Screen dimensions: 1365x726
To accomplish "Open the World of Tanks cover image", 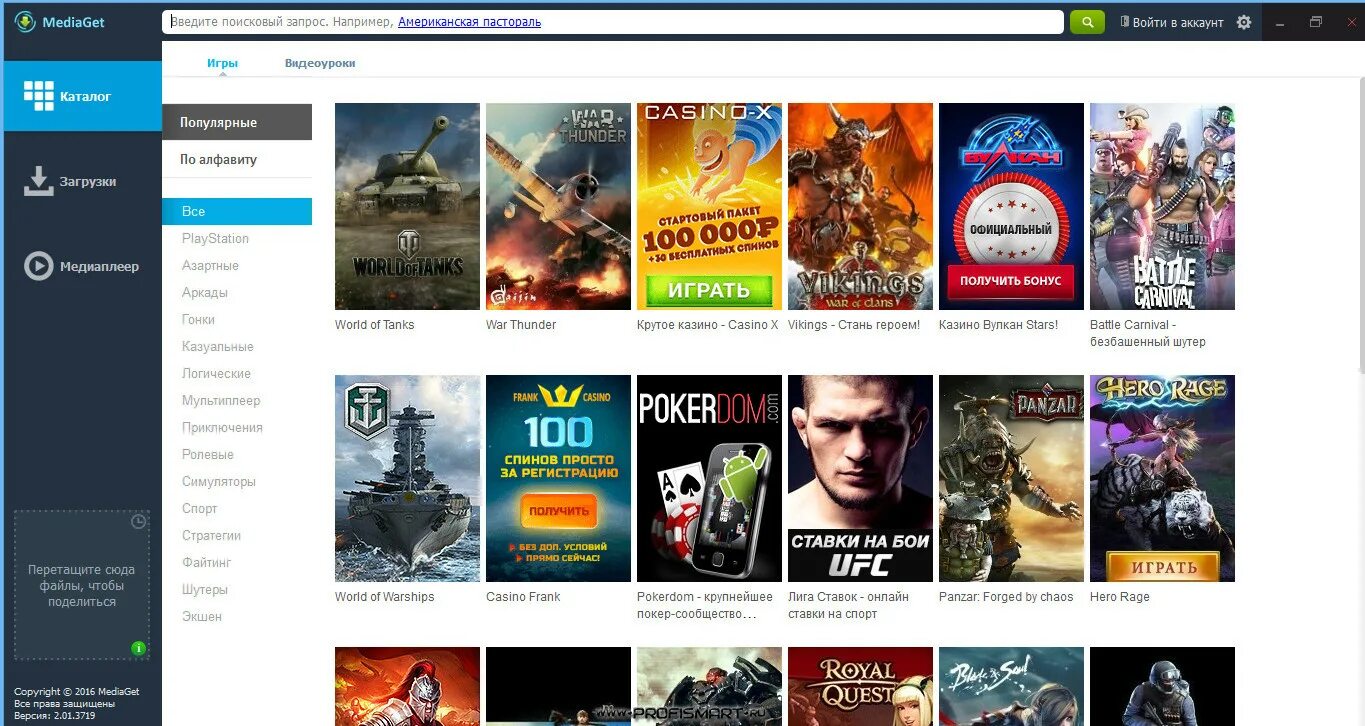I will tap(407, 206).
